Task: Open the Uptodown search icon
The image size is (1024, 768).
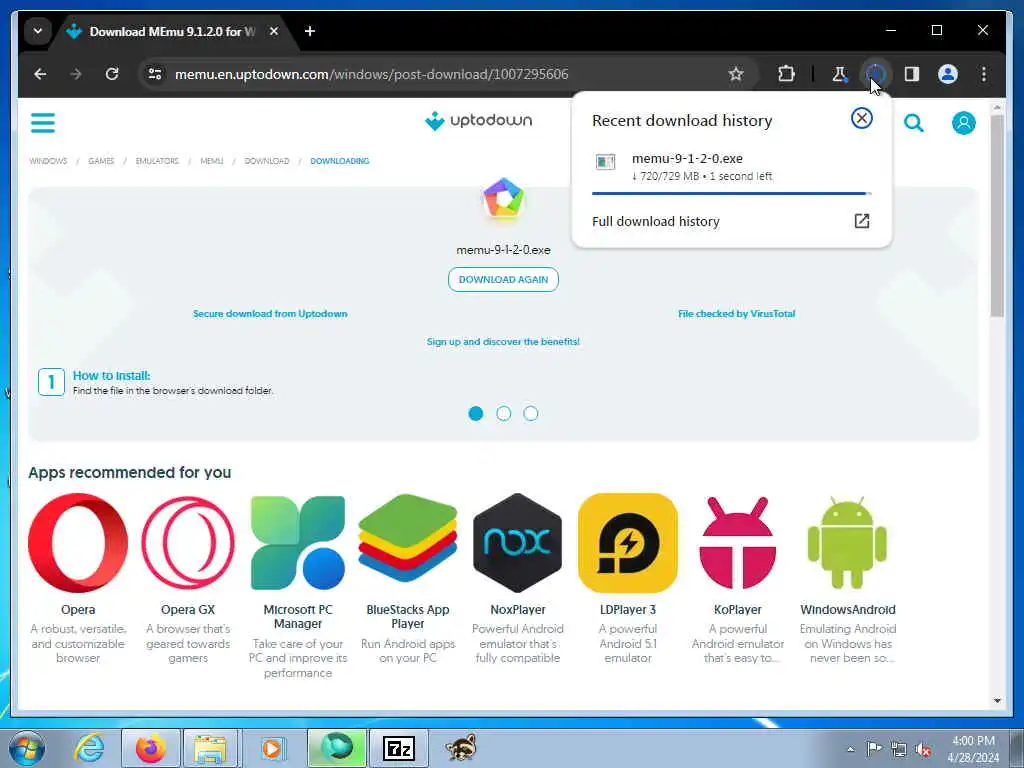Action: pos(914,123)
